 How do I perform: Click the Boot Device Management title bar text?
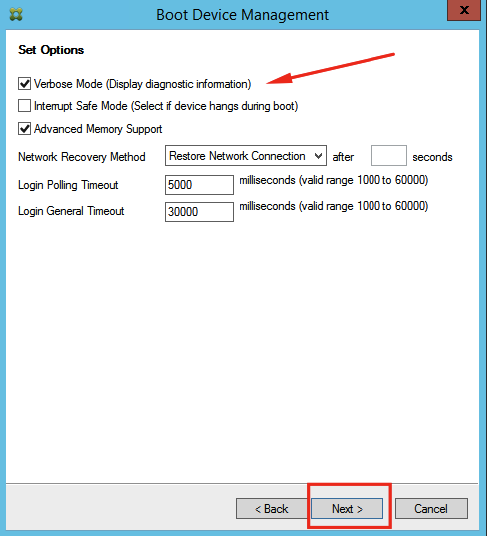tap(242, 15)
